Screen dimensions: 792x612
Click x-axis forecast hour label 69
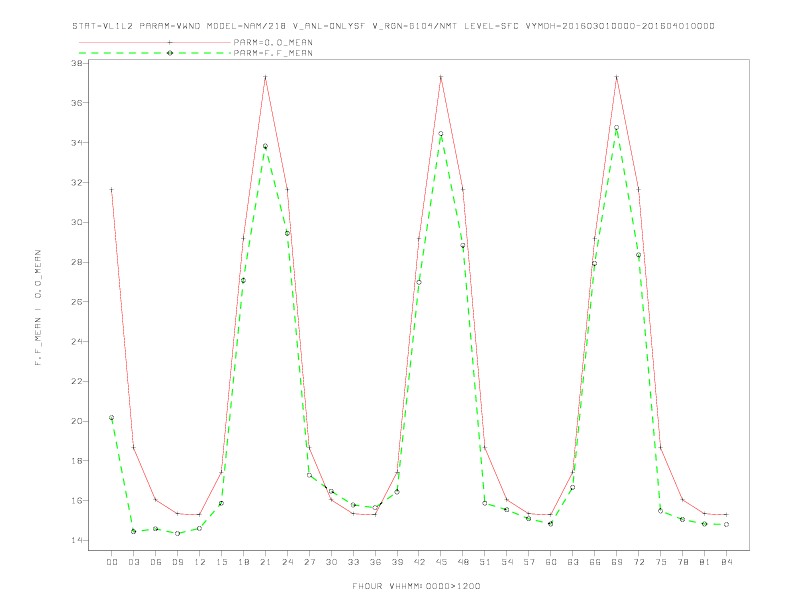(617, 562)
